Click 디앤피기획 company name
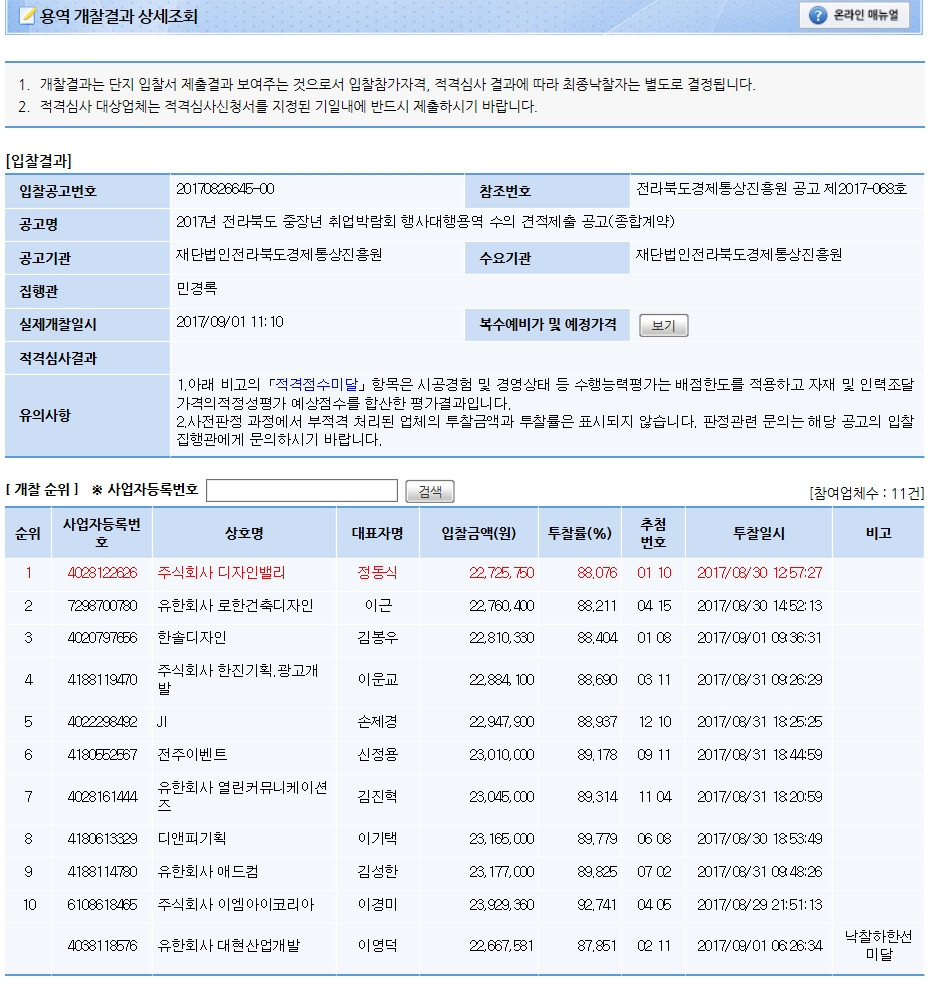The width and height of the screenshot is (941, 990). pos(192,838)
